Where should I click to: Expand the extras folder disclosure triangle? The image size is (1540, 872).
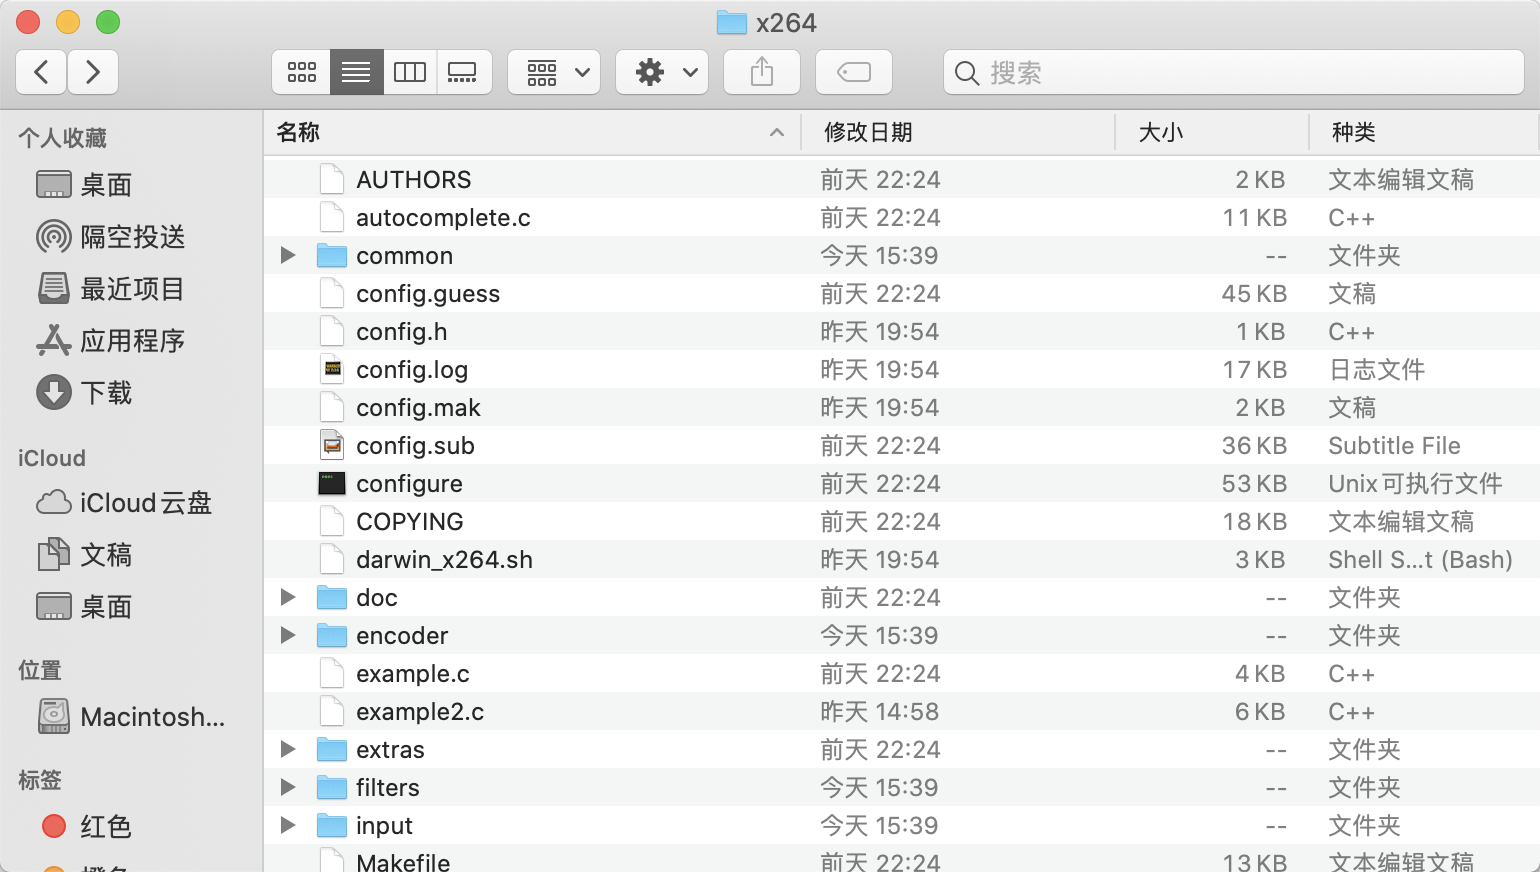(288, 749)
